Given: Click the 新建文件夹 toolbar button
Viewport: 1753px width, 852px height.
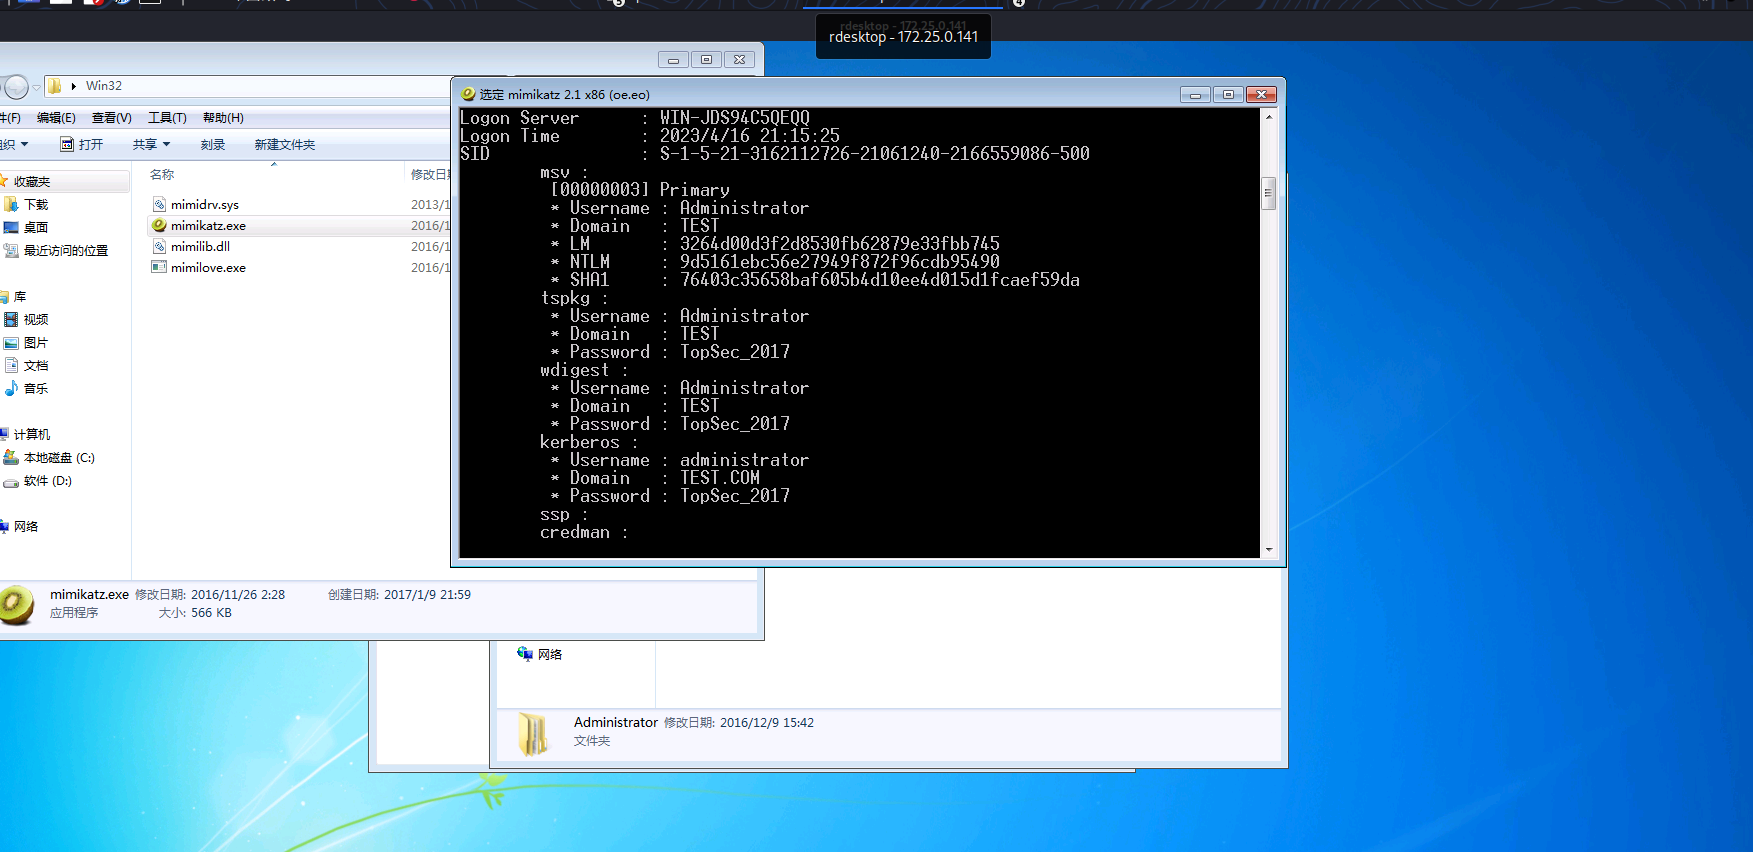Looking at the screenshot, I should point(285,144).
